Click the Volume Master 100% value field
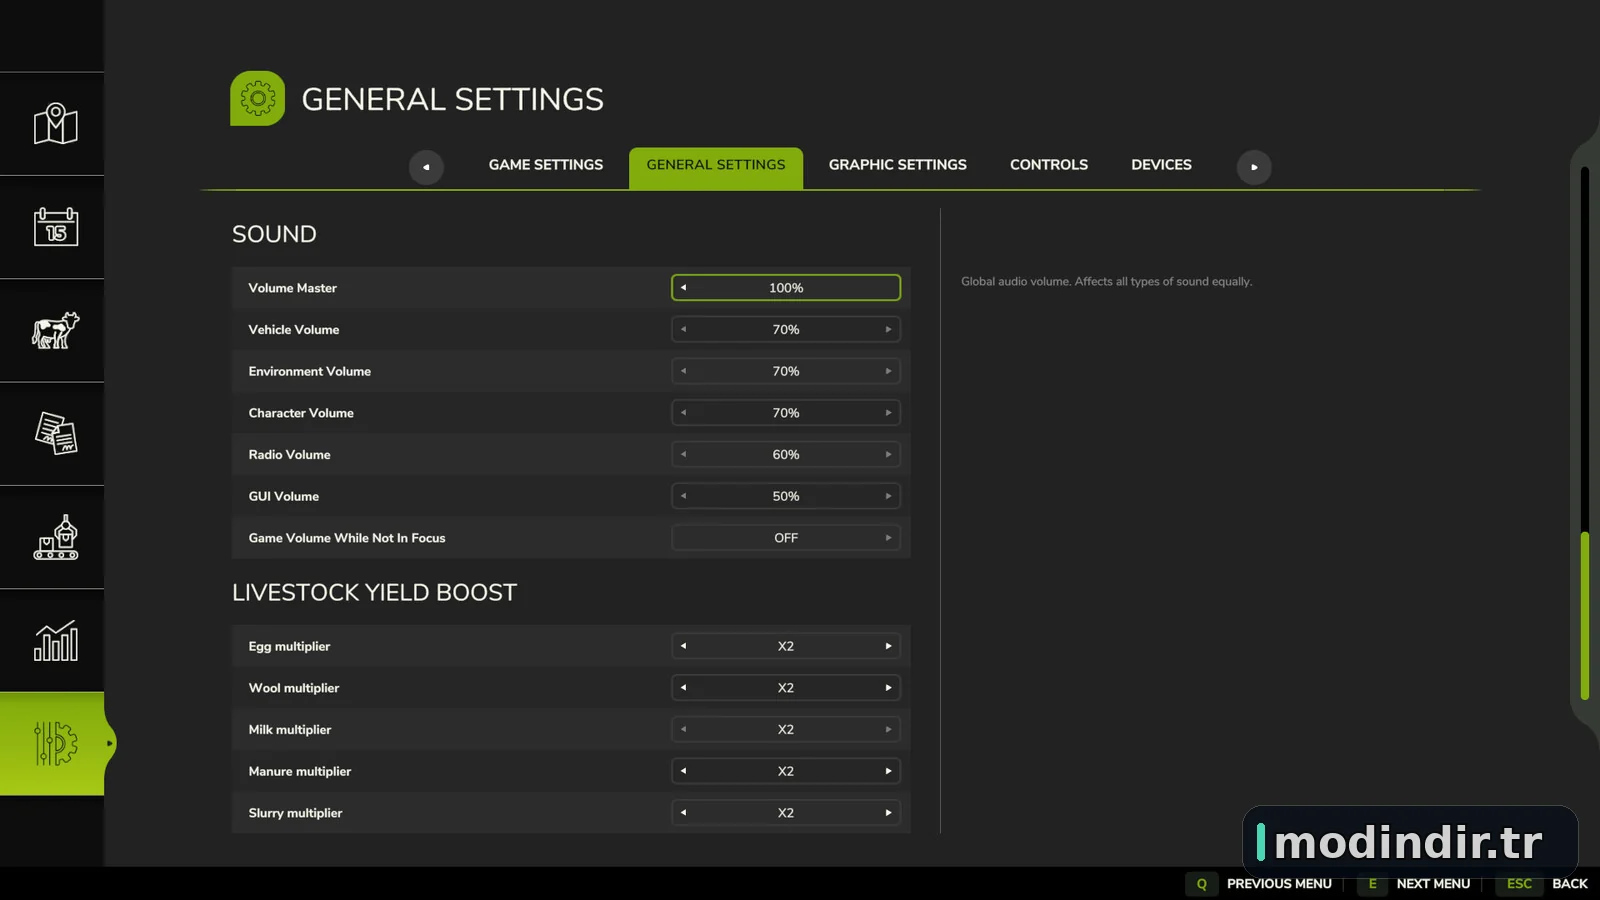Image resolution: width=1600 pixels, height=900 pixels. (786, 288)
